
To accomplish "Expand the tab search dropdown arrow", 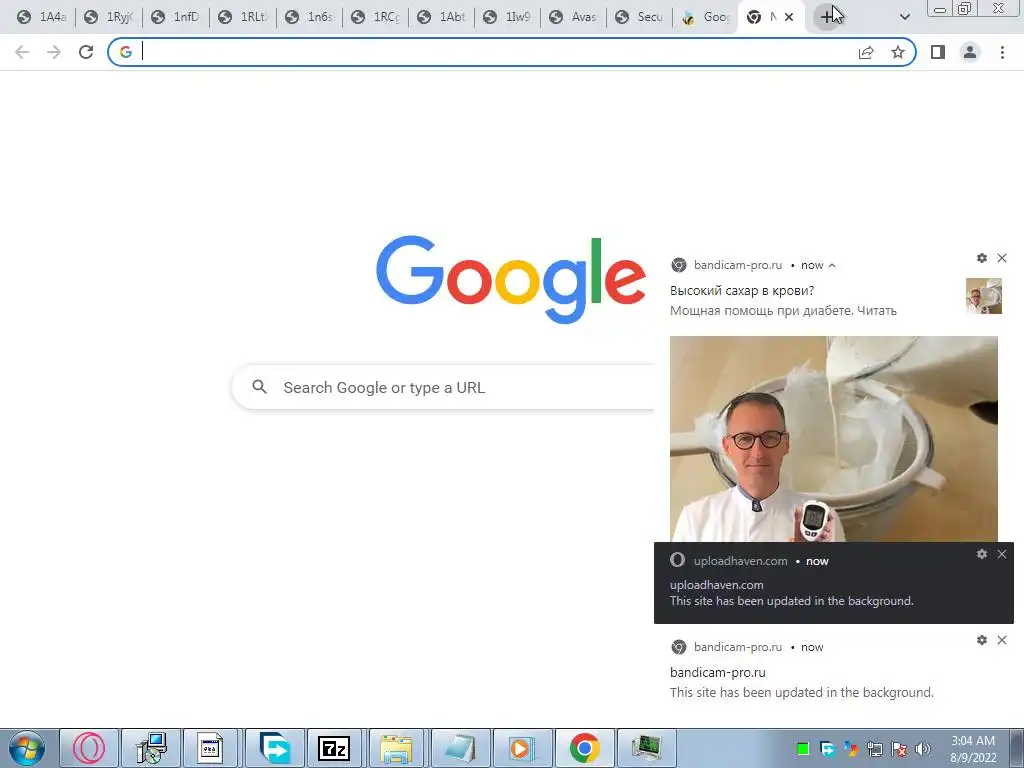I will pyautogui.click(x=904, y=17).
